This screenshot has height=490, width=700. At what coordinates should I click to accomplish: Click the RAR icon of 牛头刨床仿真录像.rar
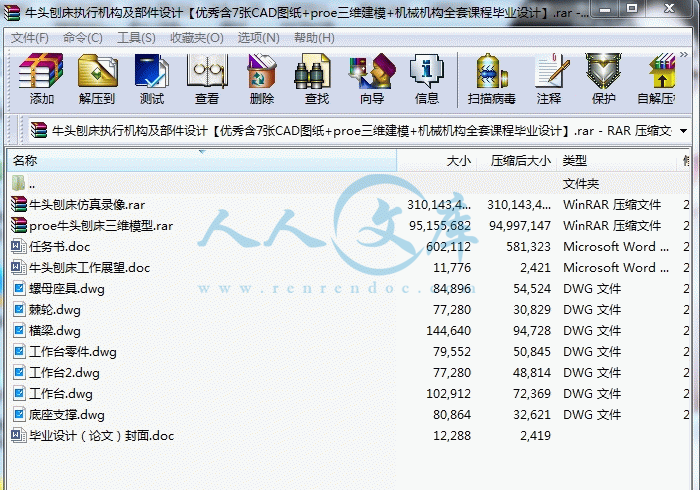tap(19, 204)
